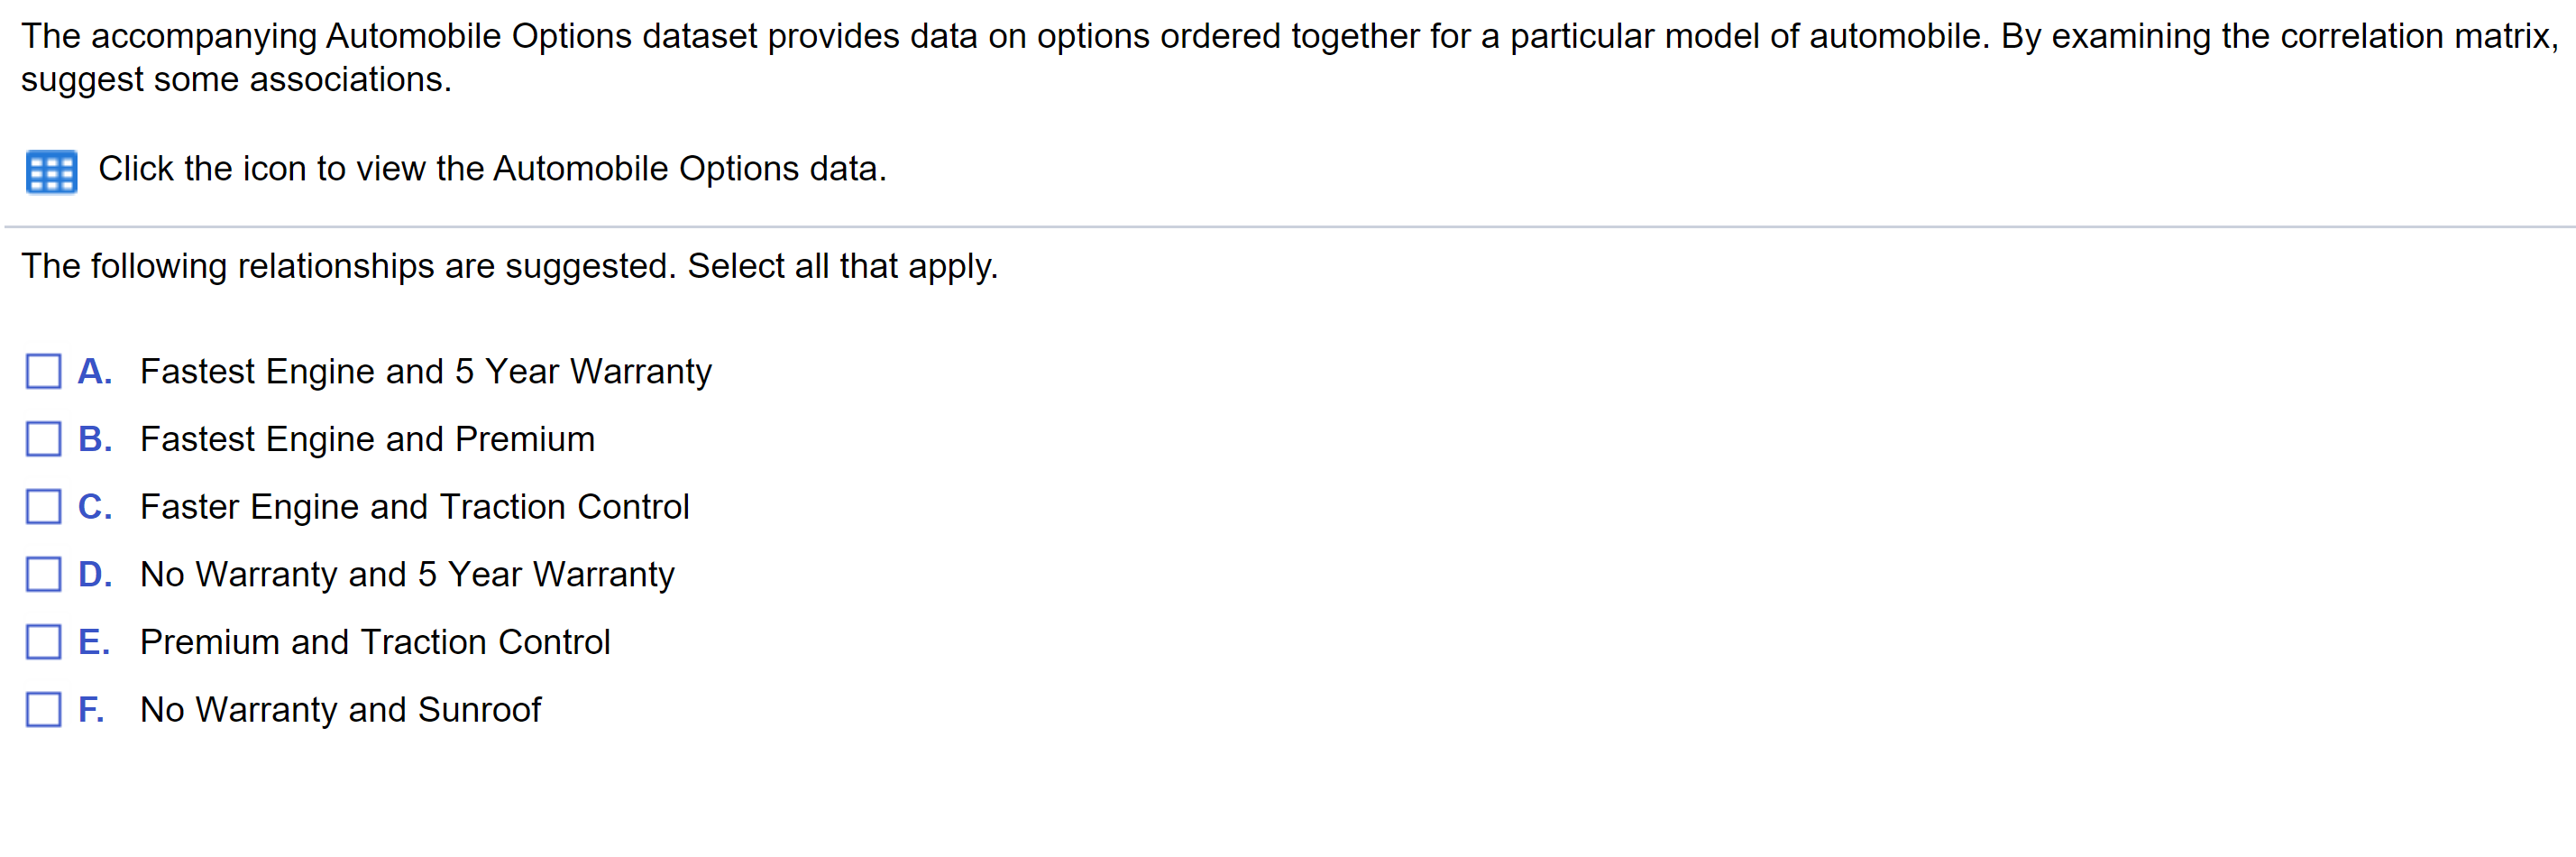Click the blue letter 'B.' label
The width and height of the screenshot is (2576, 857).
(95, 440)
